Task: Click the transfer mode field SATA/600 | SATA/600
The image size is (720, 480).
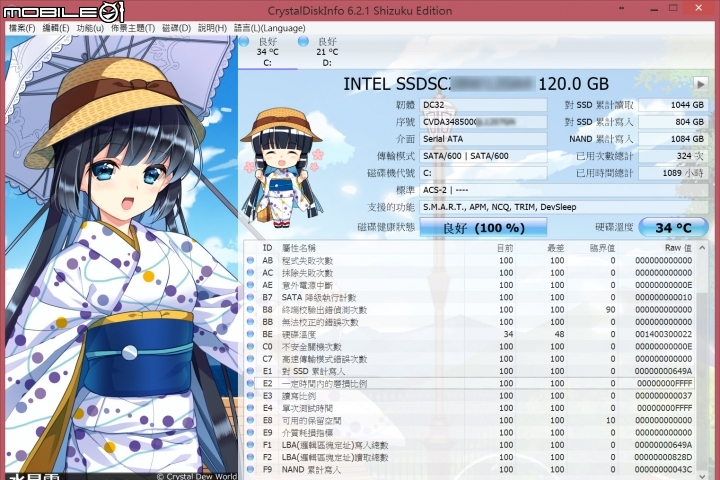Action: (x=483, y=156)
